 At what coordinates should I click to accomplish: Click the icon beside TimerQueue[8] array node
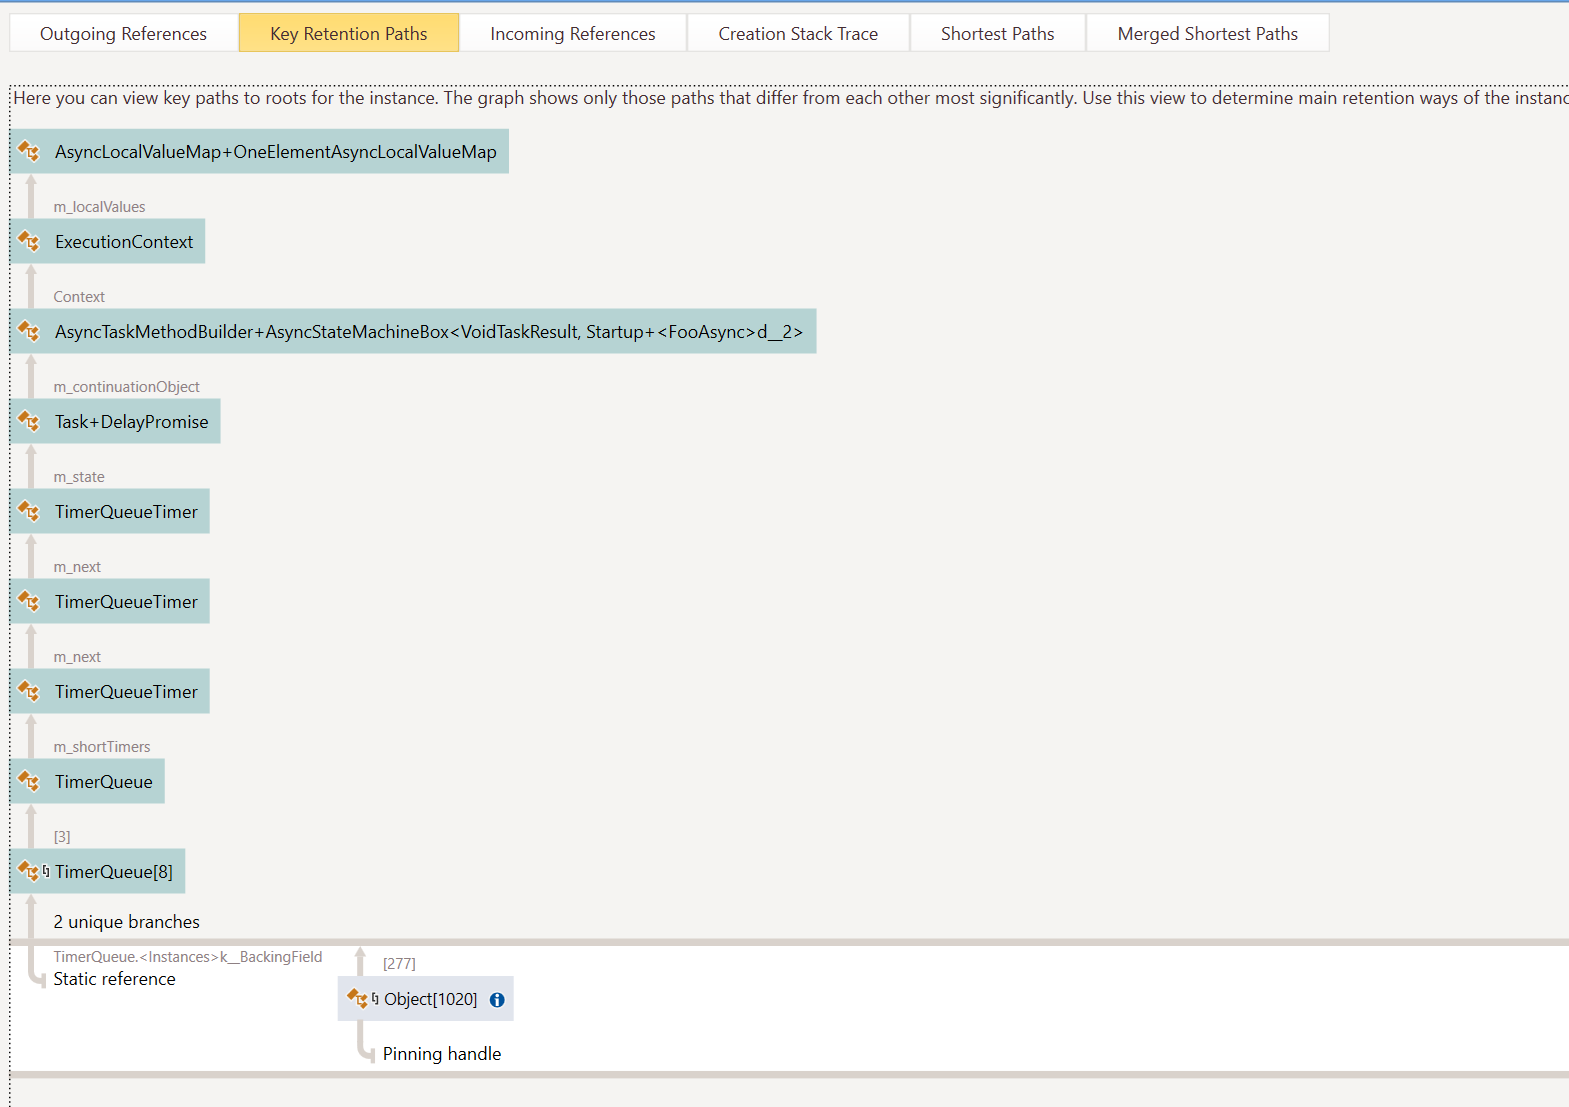(x=29, y=872)
